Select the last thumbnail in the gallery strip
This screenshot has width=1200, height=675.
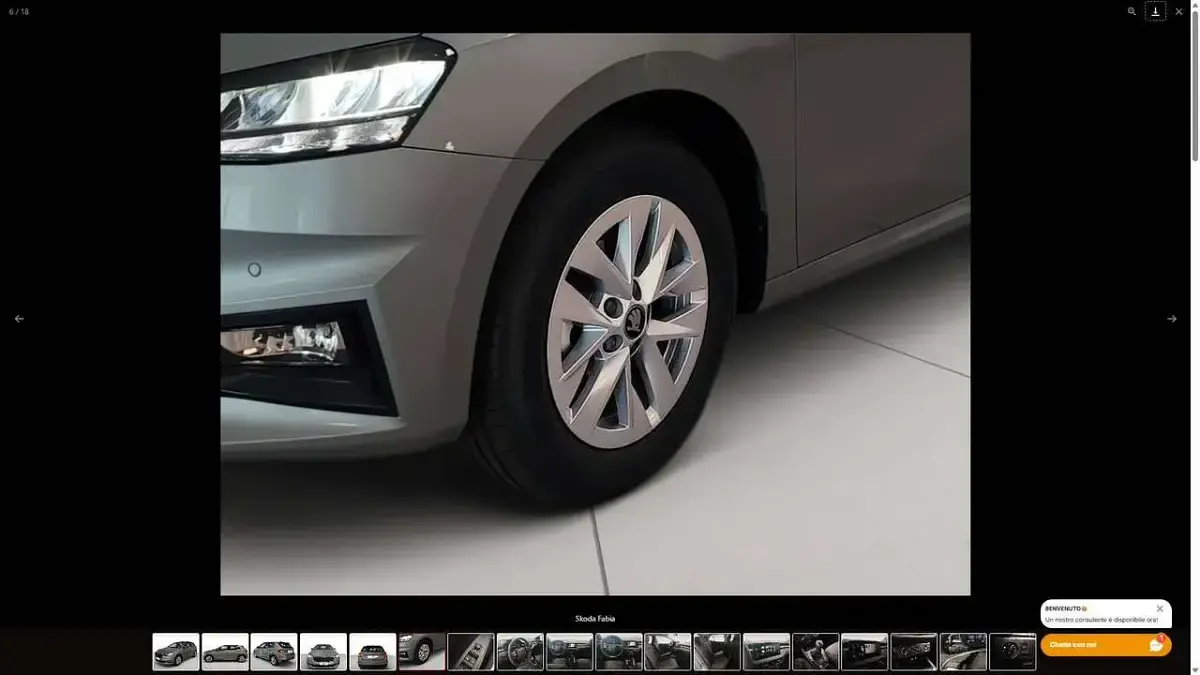1012,652
